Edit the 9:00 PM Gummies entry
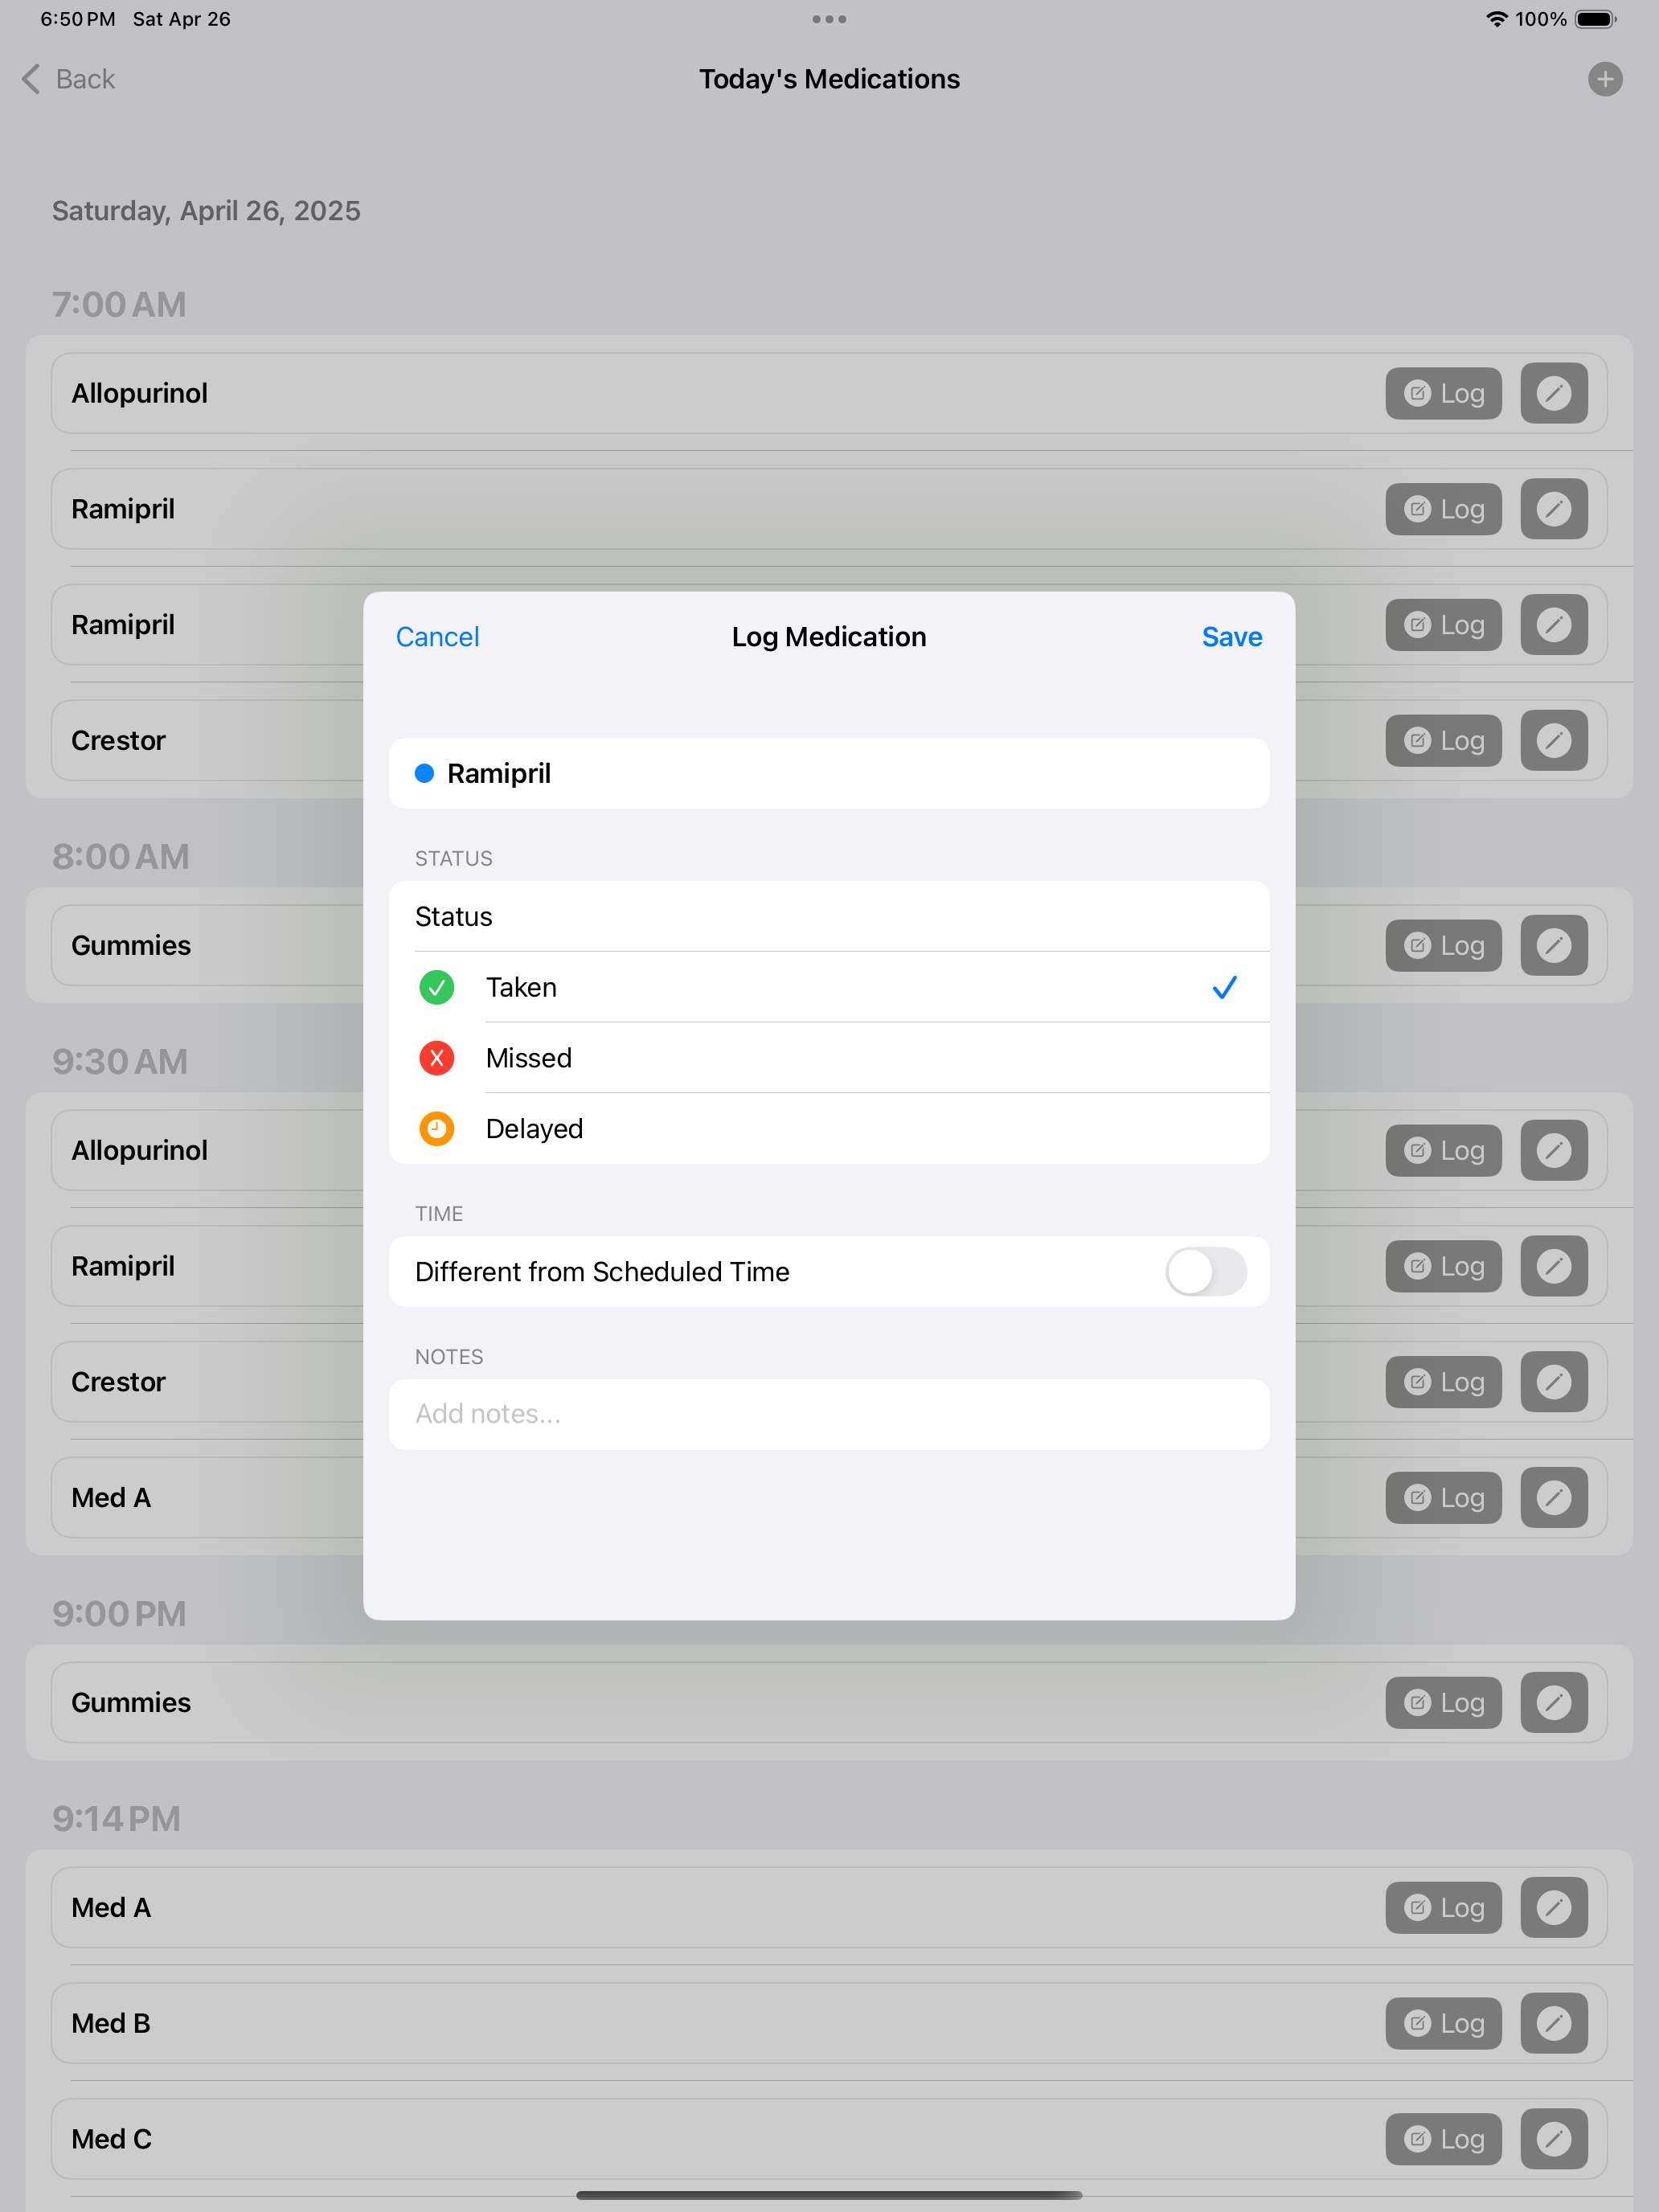 point(1554,1702)
